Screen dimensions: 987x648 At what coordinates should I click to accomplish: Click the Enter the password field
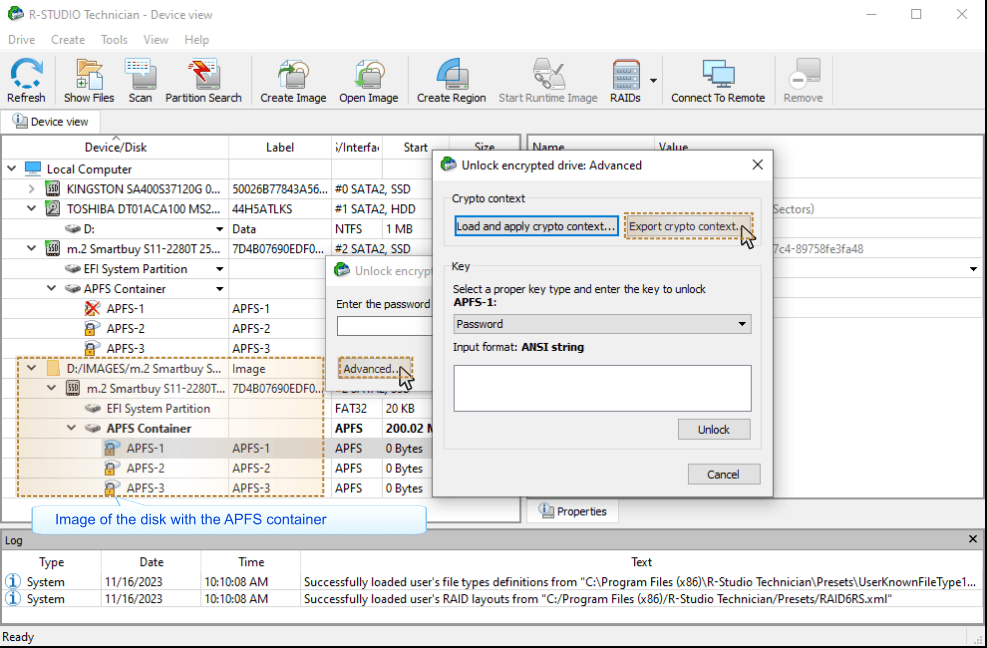384,326
